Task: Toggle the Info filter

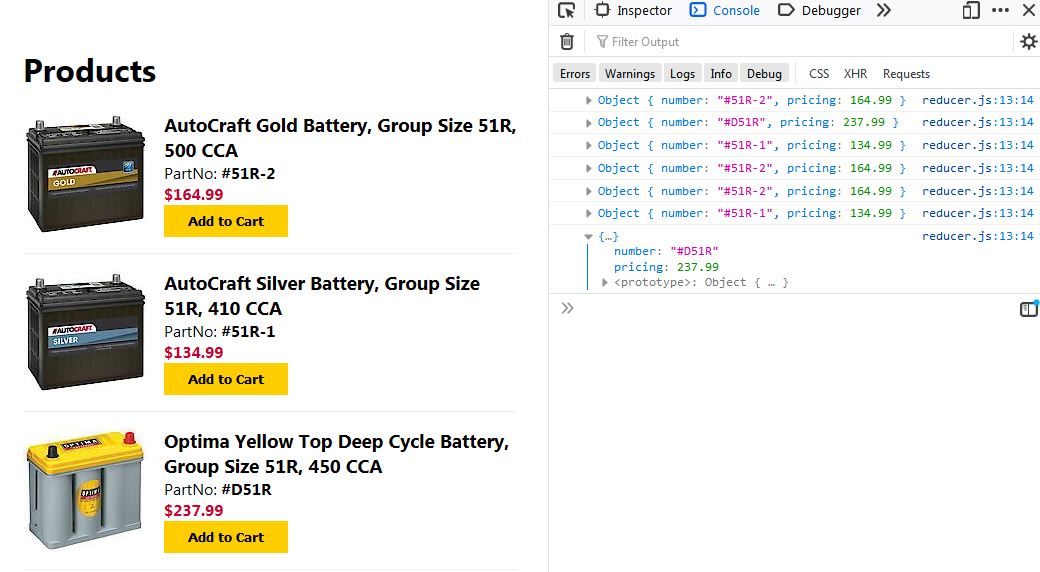Action: pos(721,74)
